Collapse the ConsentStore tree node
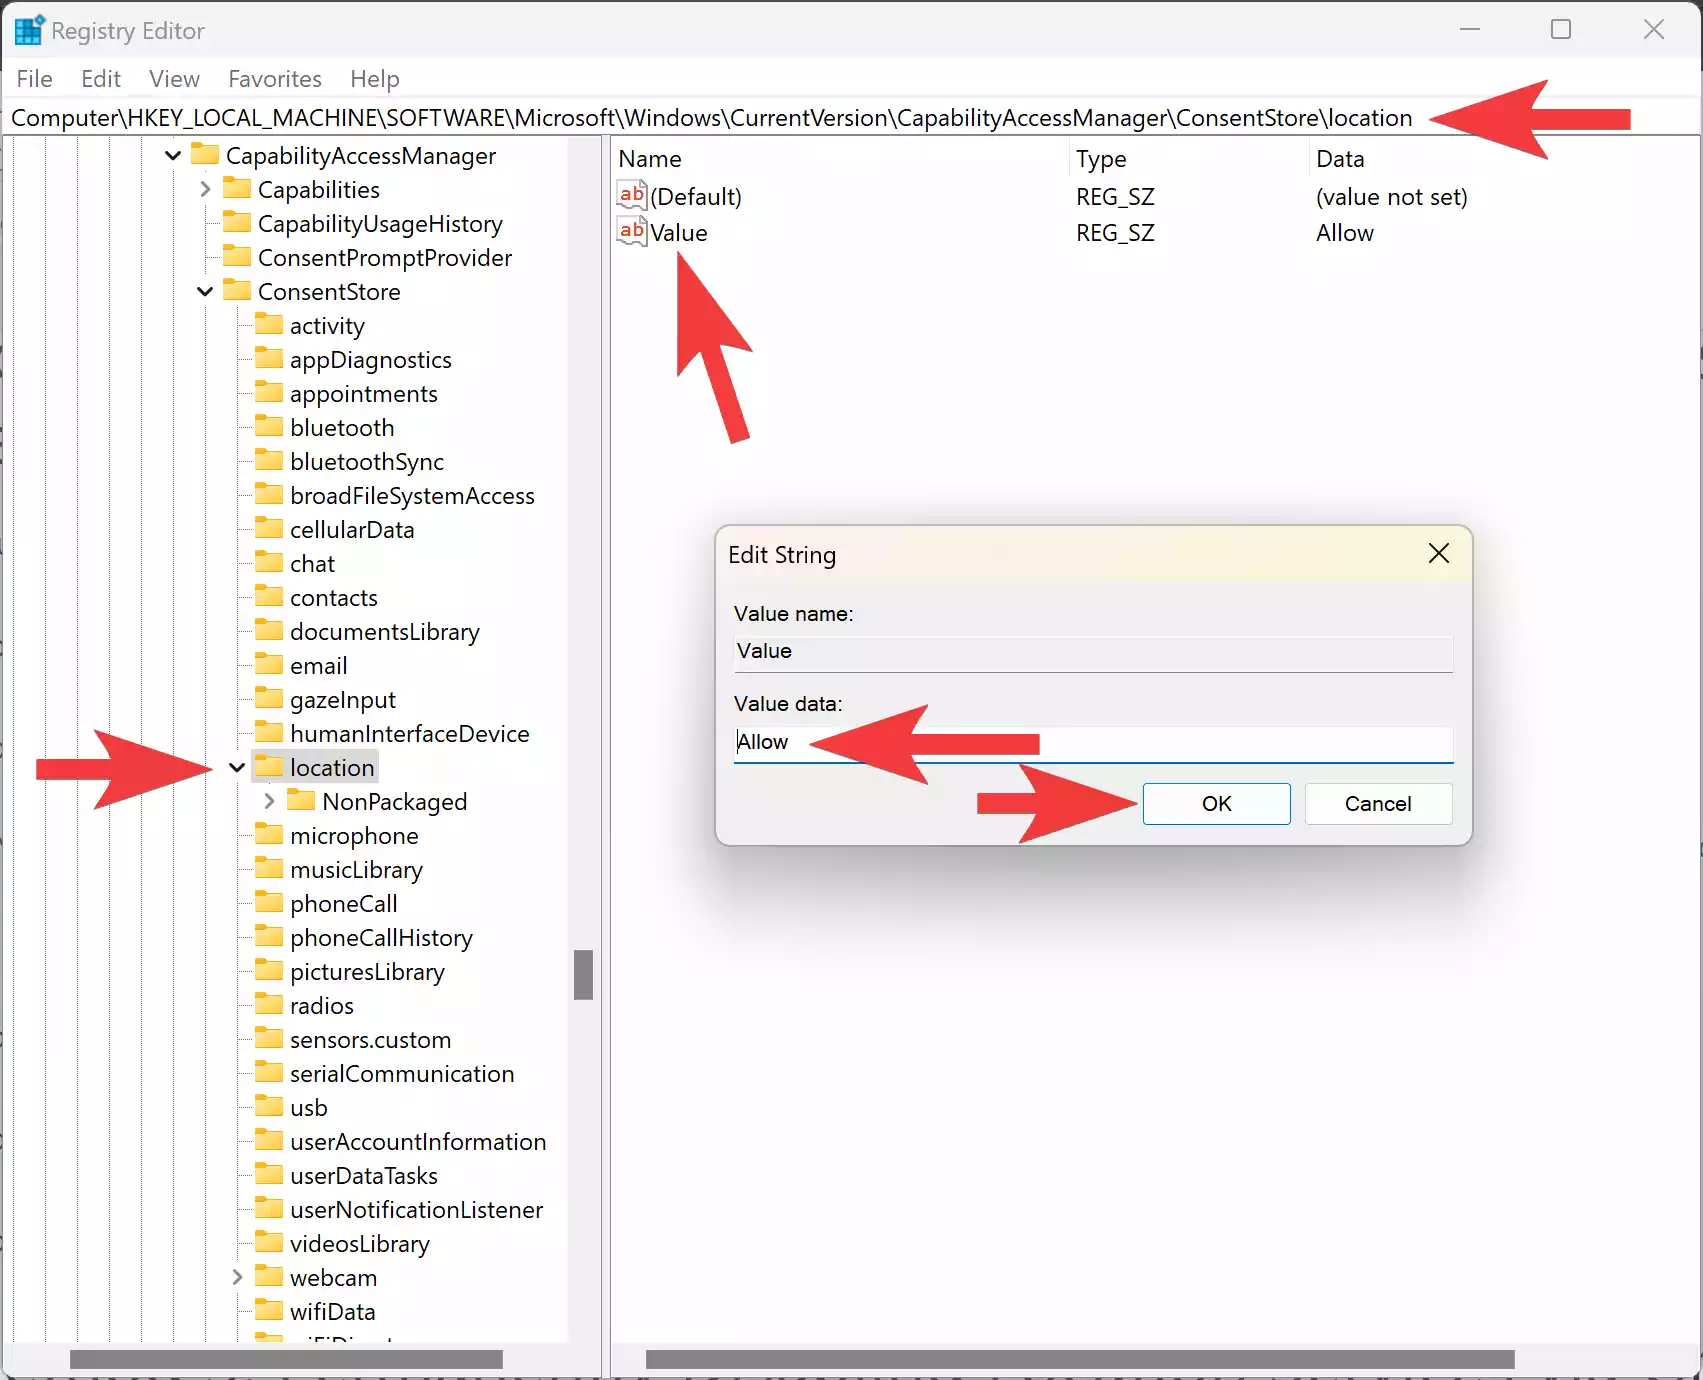The height and width of the screenshot is (1380, 1703). (x=205, y=291)
